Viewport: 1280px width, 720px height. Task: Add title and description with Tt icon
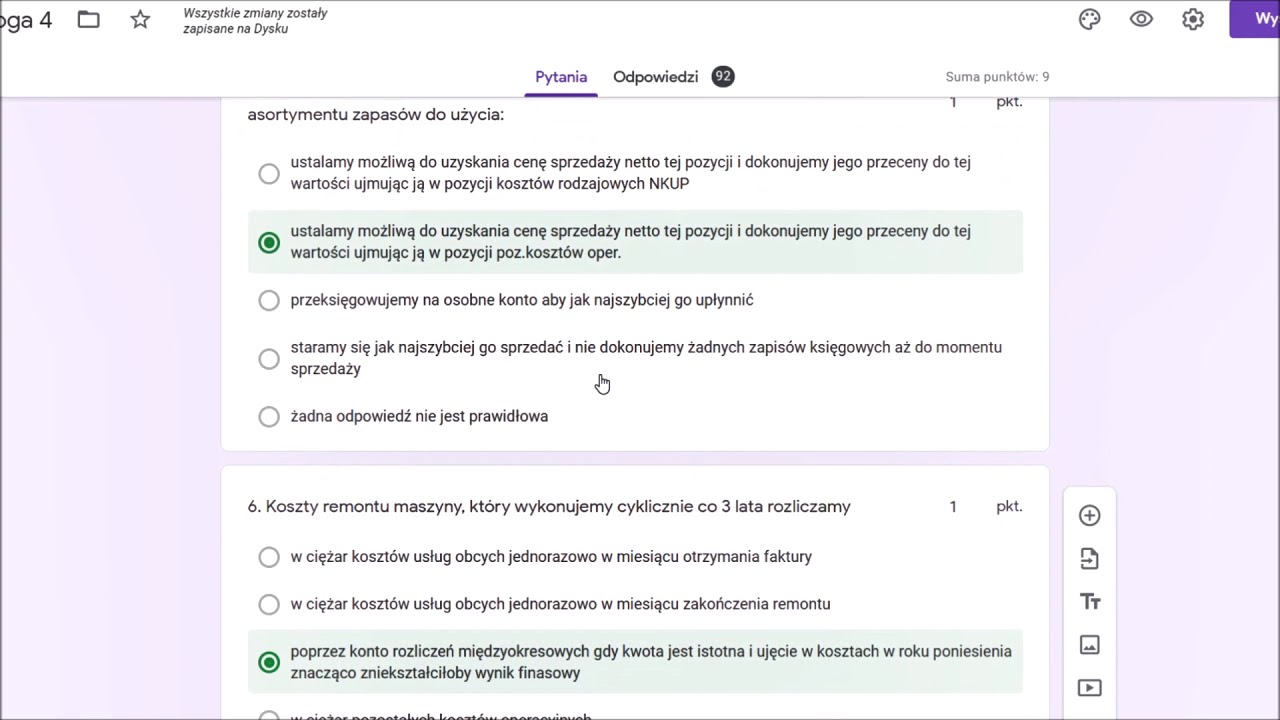(1090, 602)
